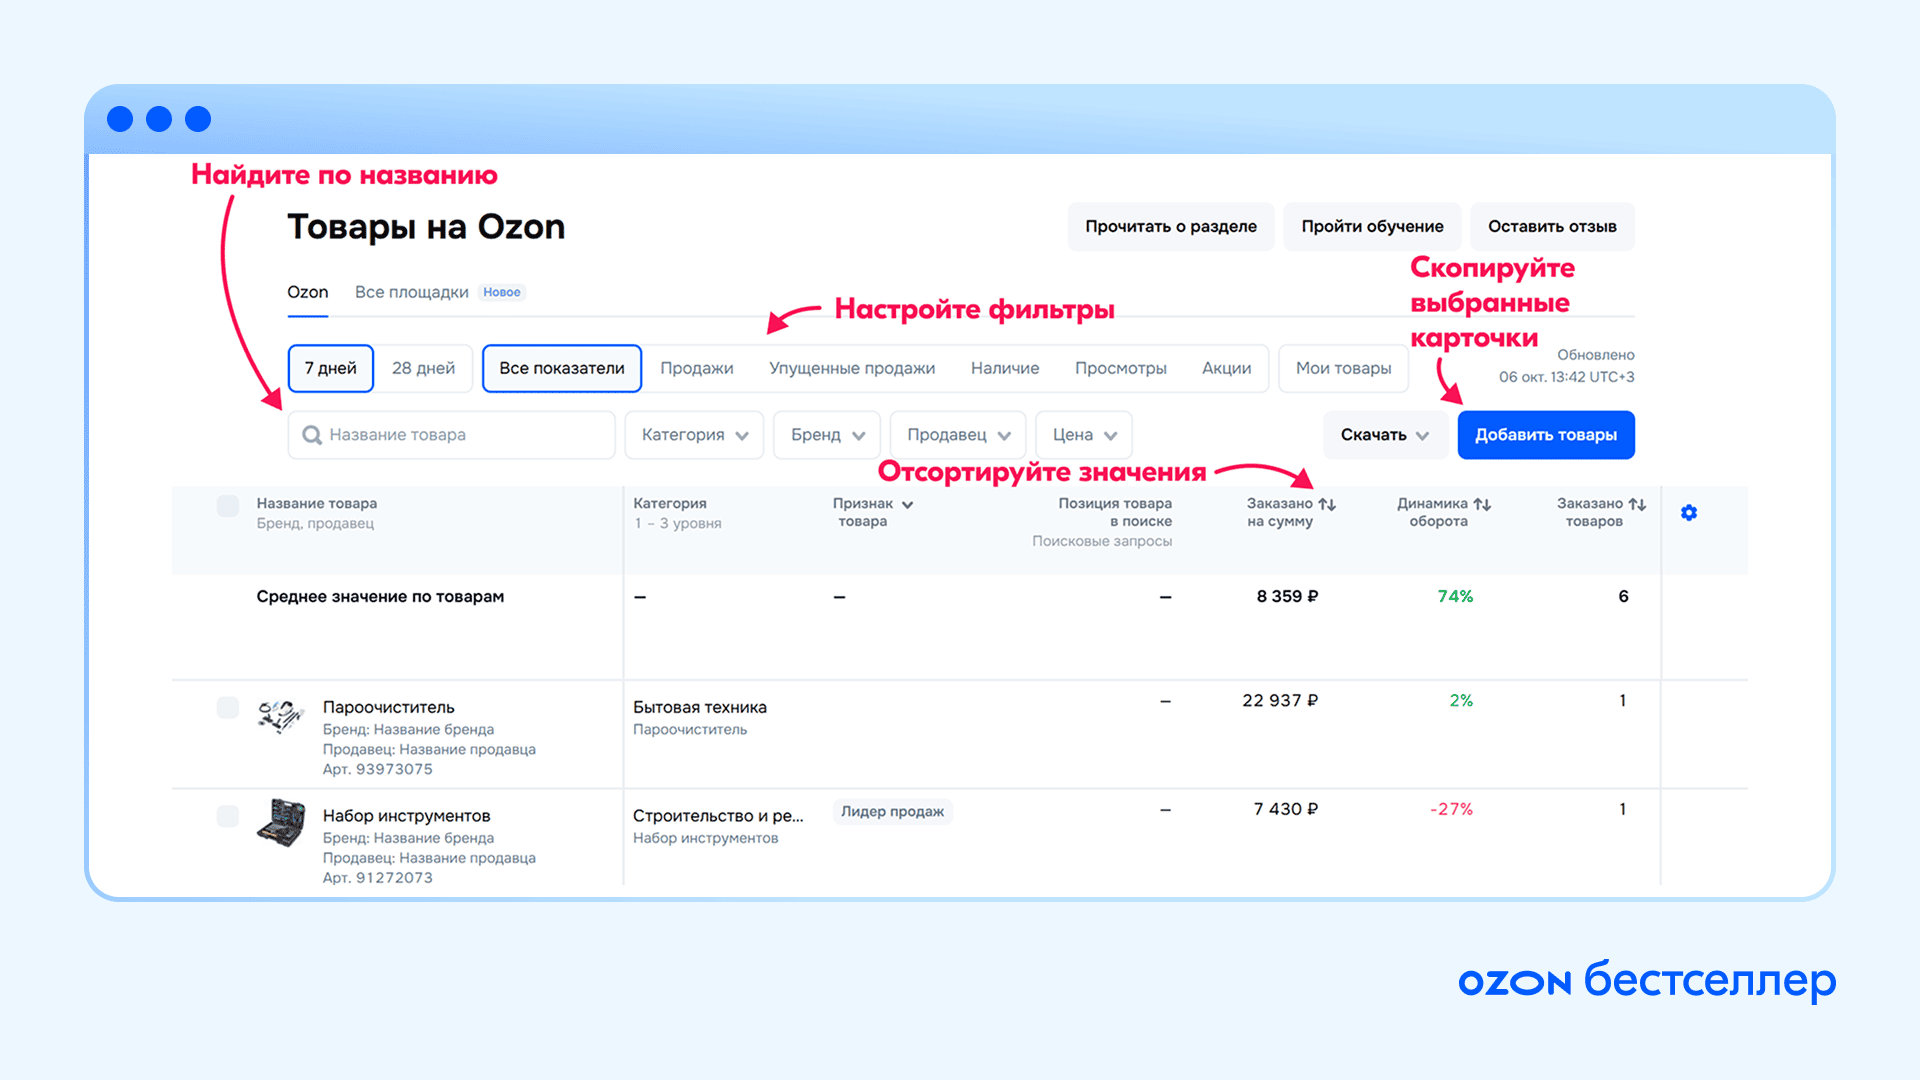Open Упущенные продажи tab
The height and width of the screenshot is (1080, 1920).
pos(852,368)
